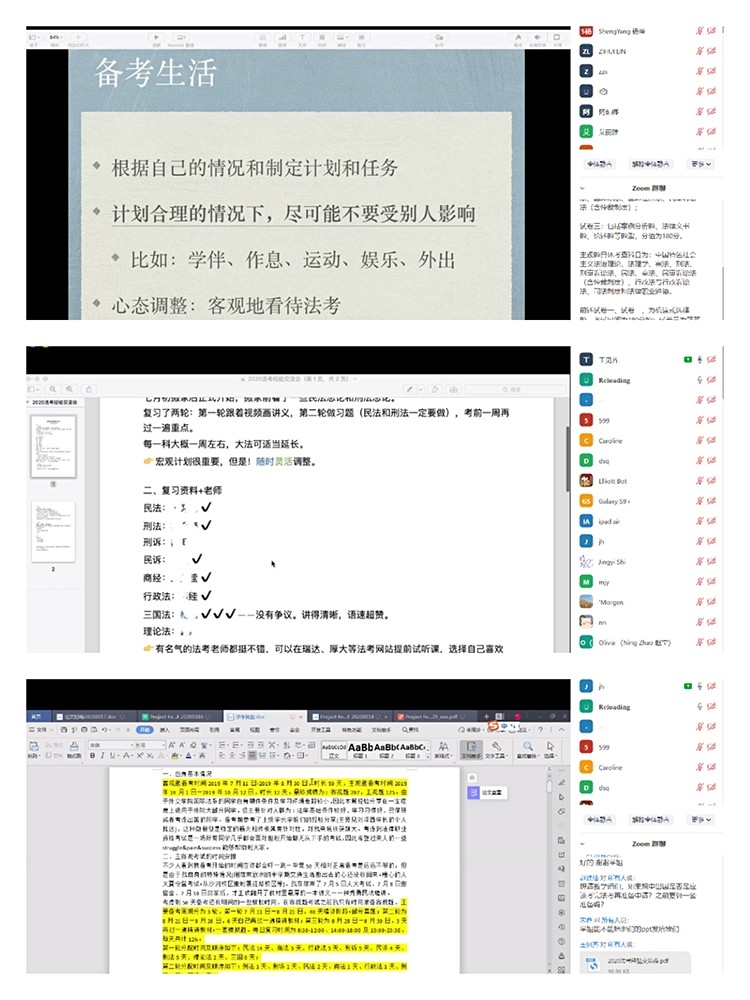Screen dimensions: 750x1000
Task: Click the Keynote play slideshow button
Action: pos(155,37)
